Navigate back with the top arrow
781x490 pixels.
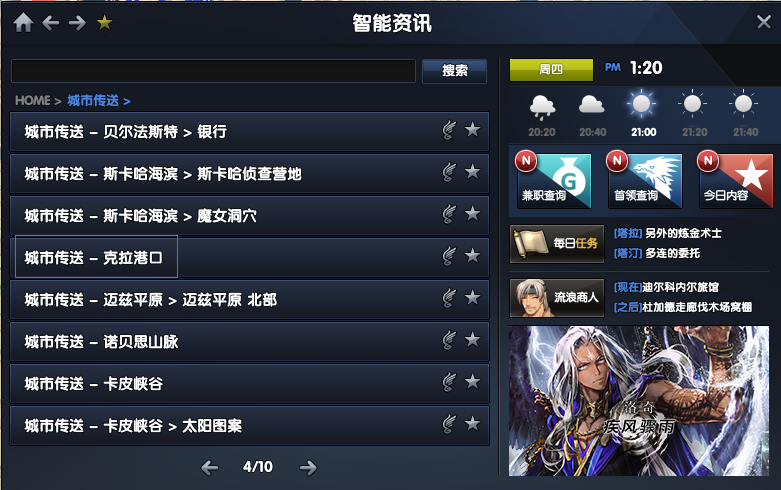[51, 22]
